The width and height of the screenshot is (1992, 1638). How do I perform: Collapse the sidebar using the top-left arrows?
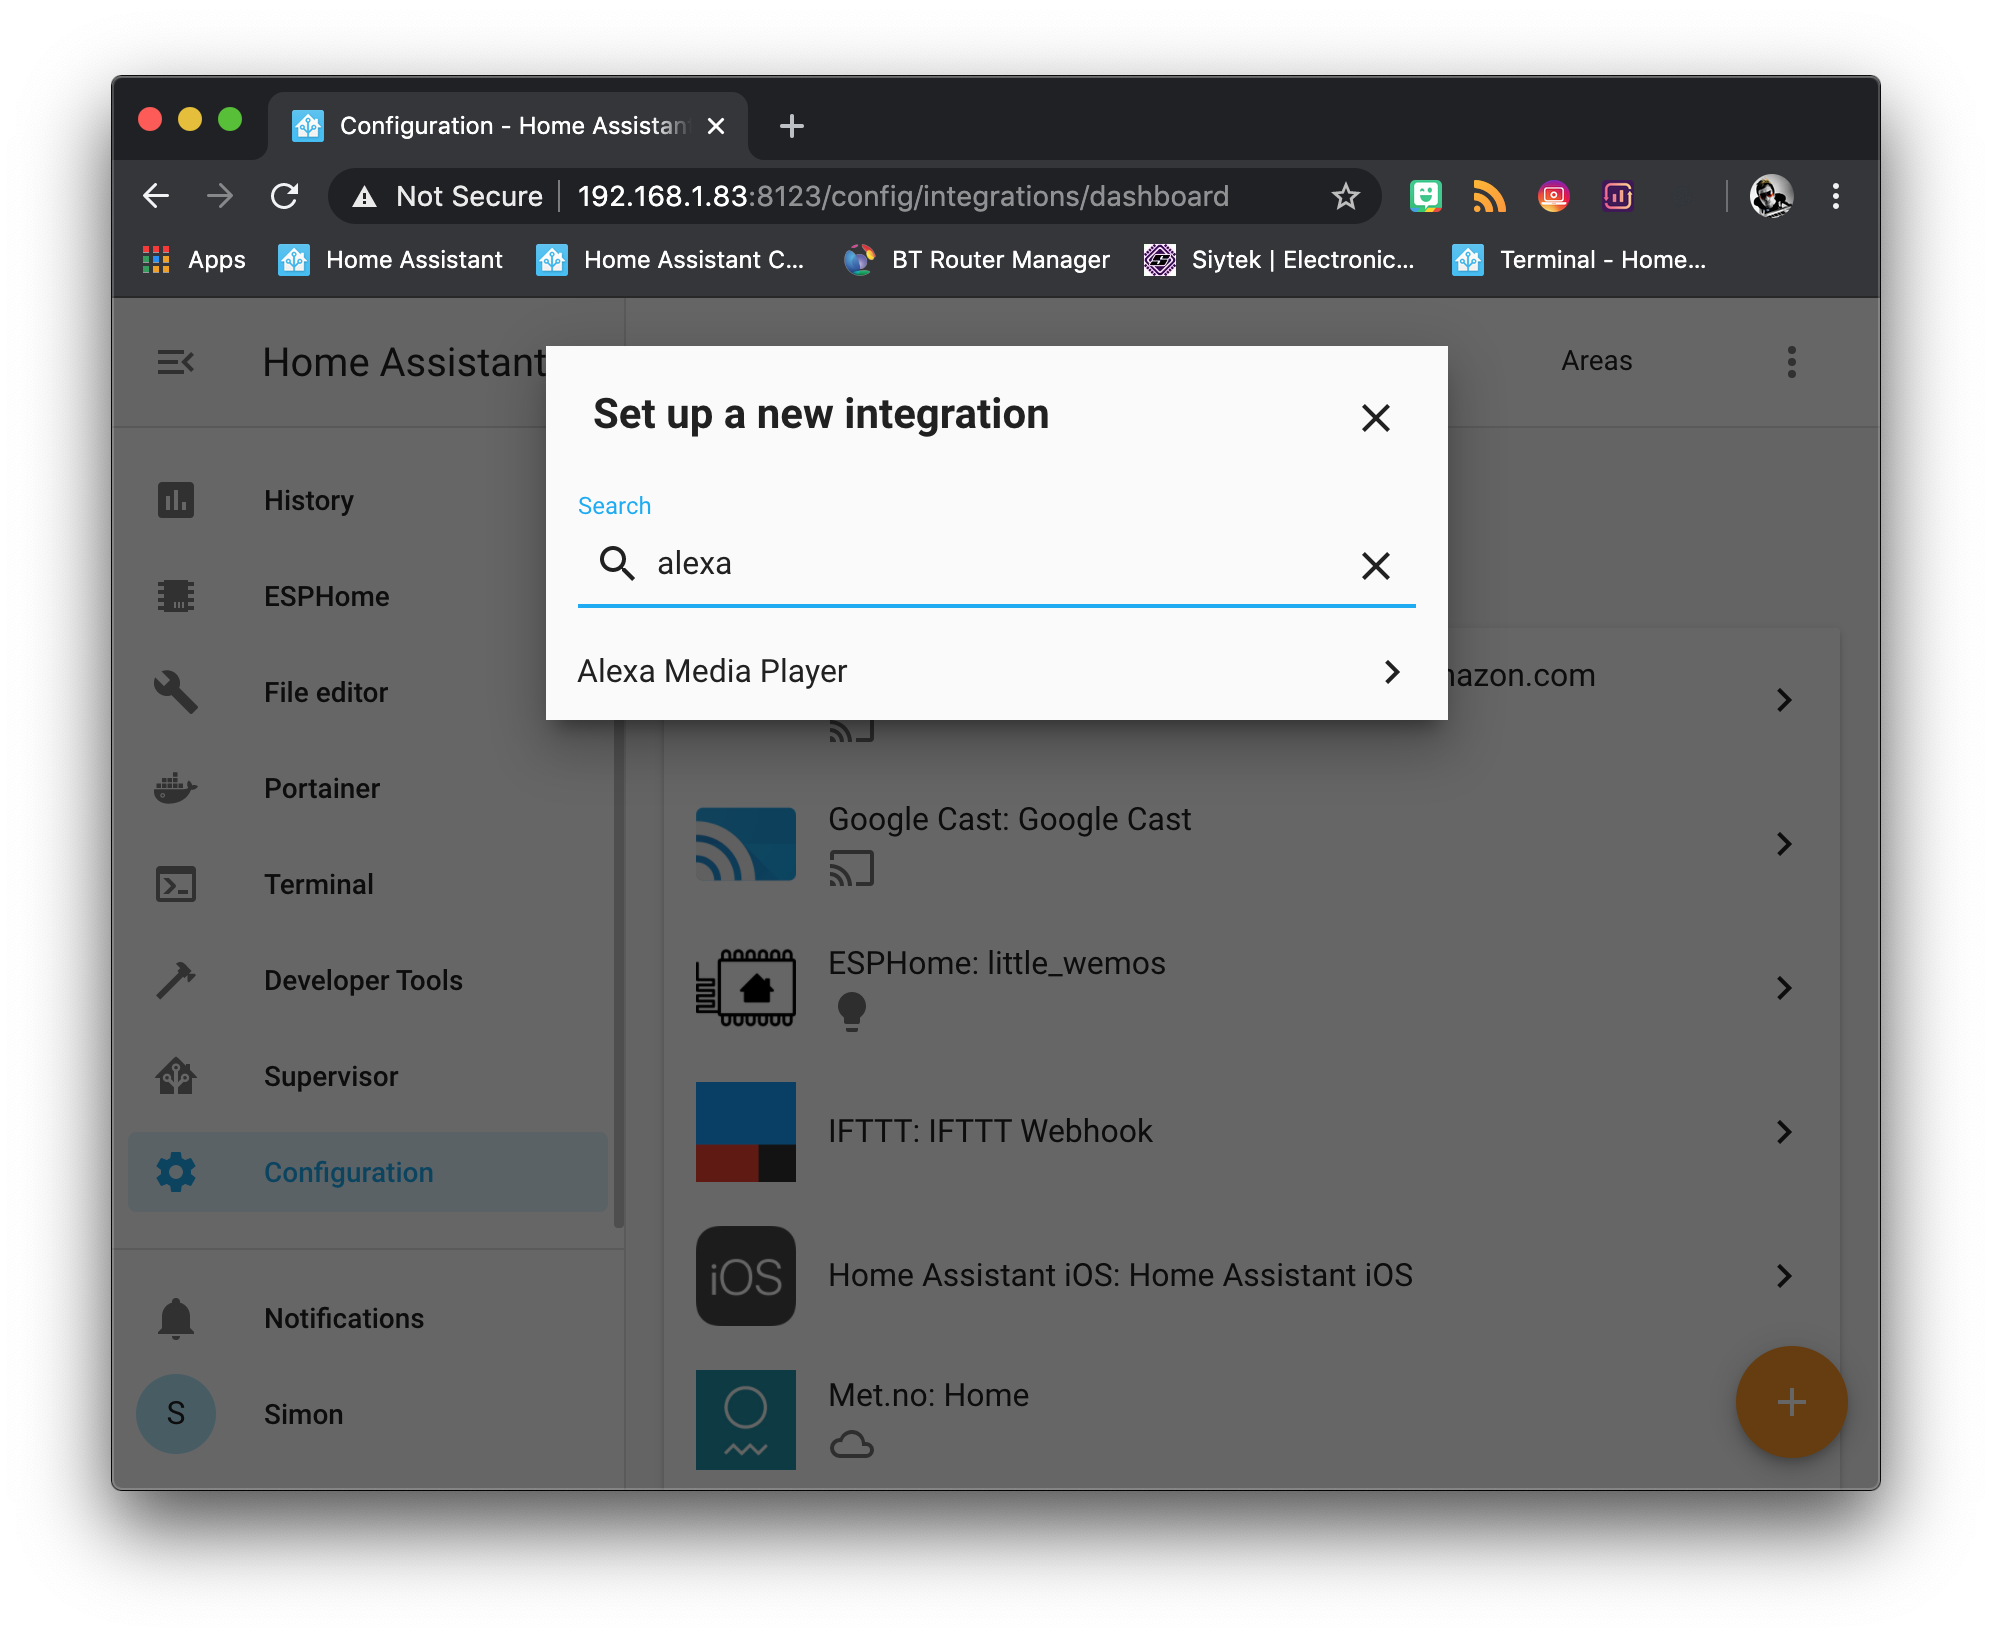click(176, 361)
